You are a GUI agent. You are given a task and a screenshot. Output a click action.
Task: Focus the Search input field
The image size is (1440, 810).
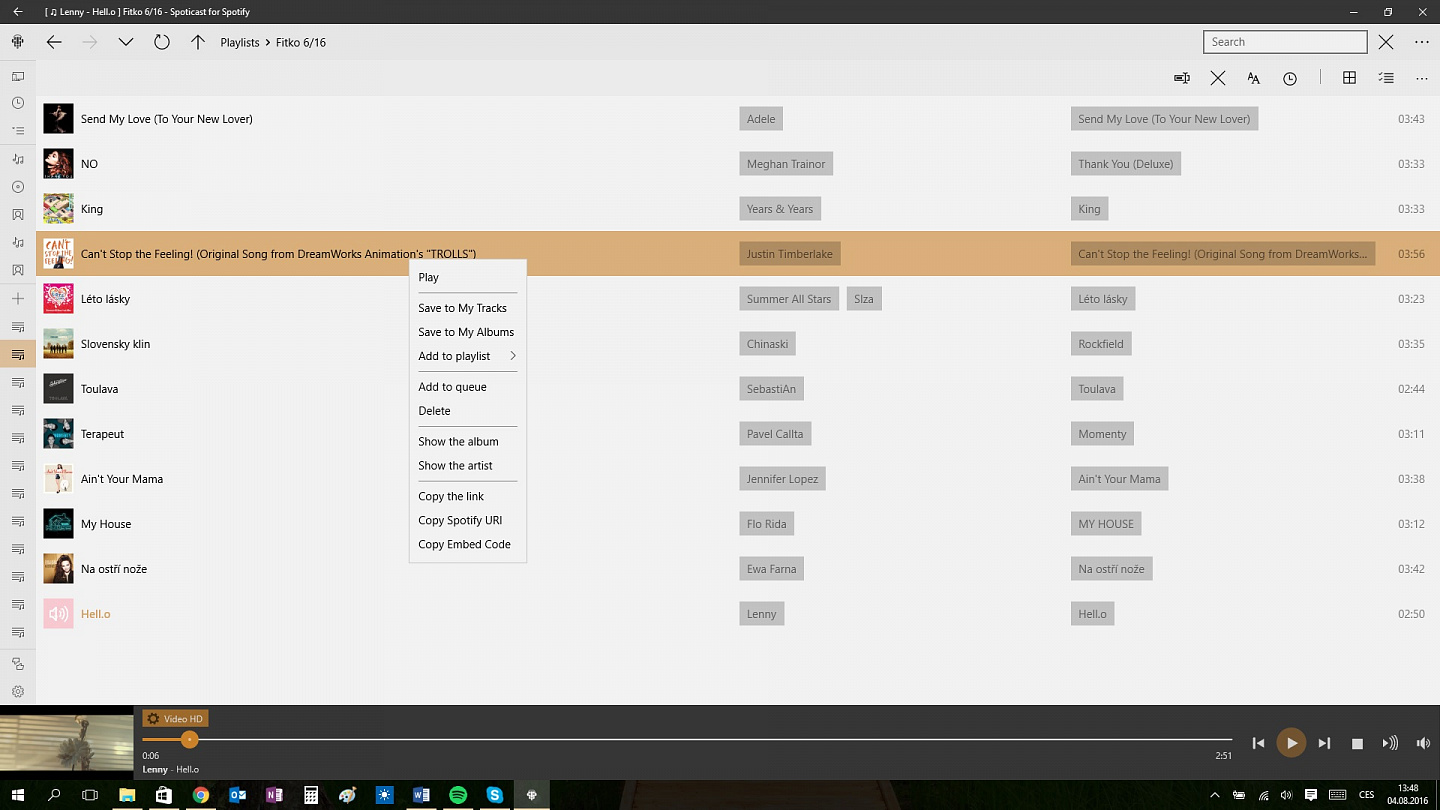click(x=1285, y=42)
